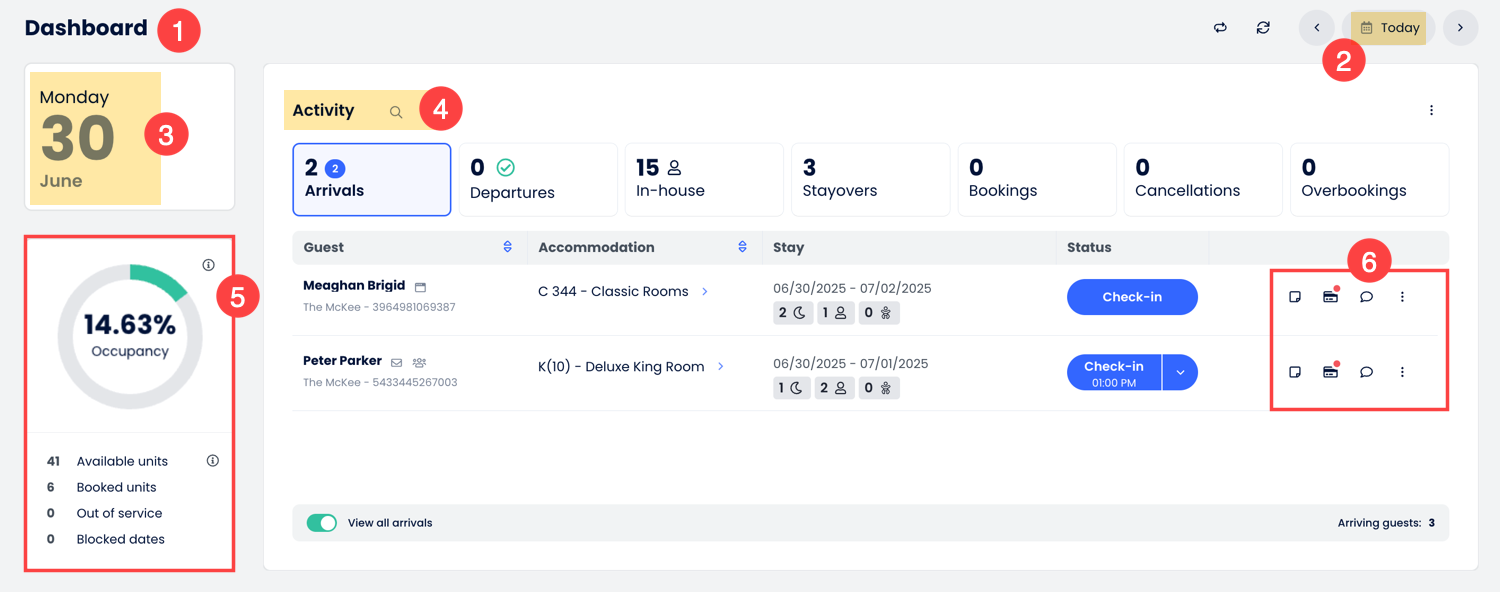Viewport: 1500px width, 592px height.
Task: Click info icon beside Available units
Action: 212,461
